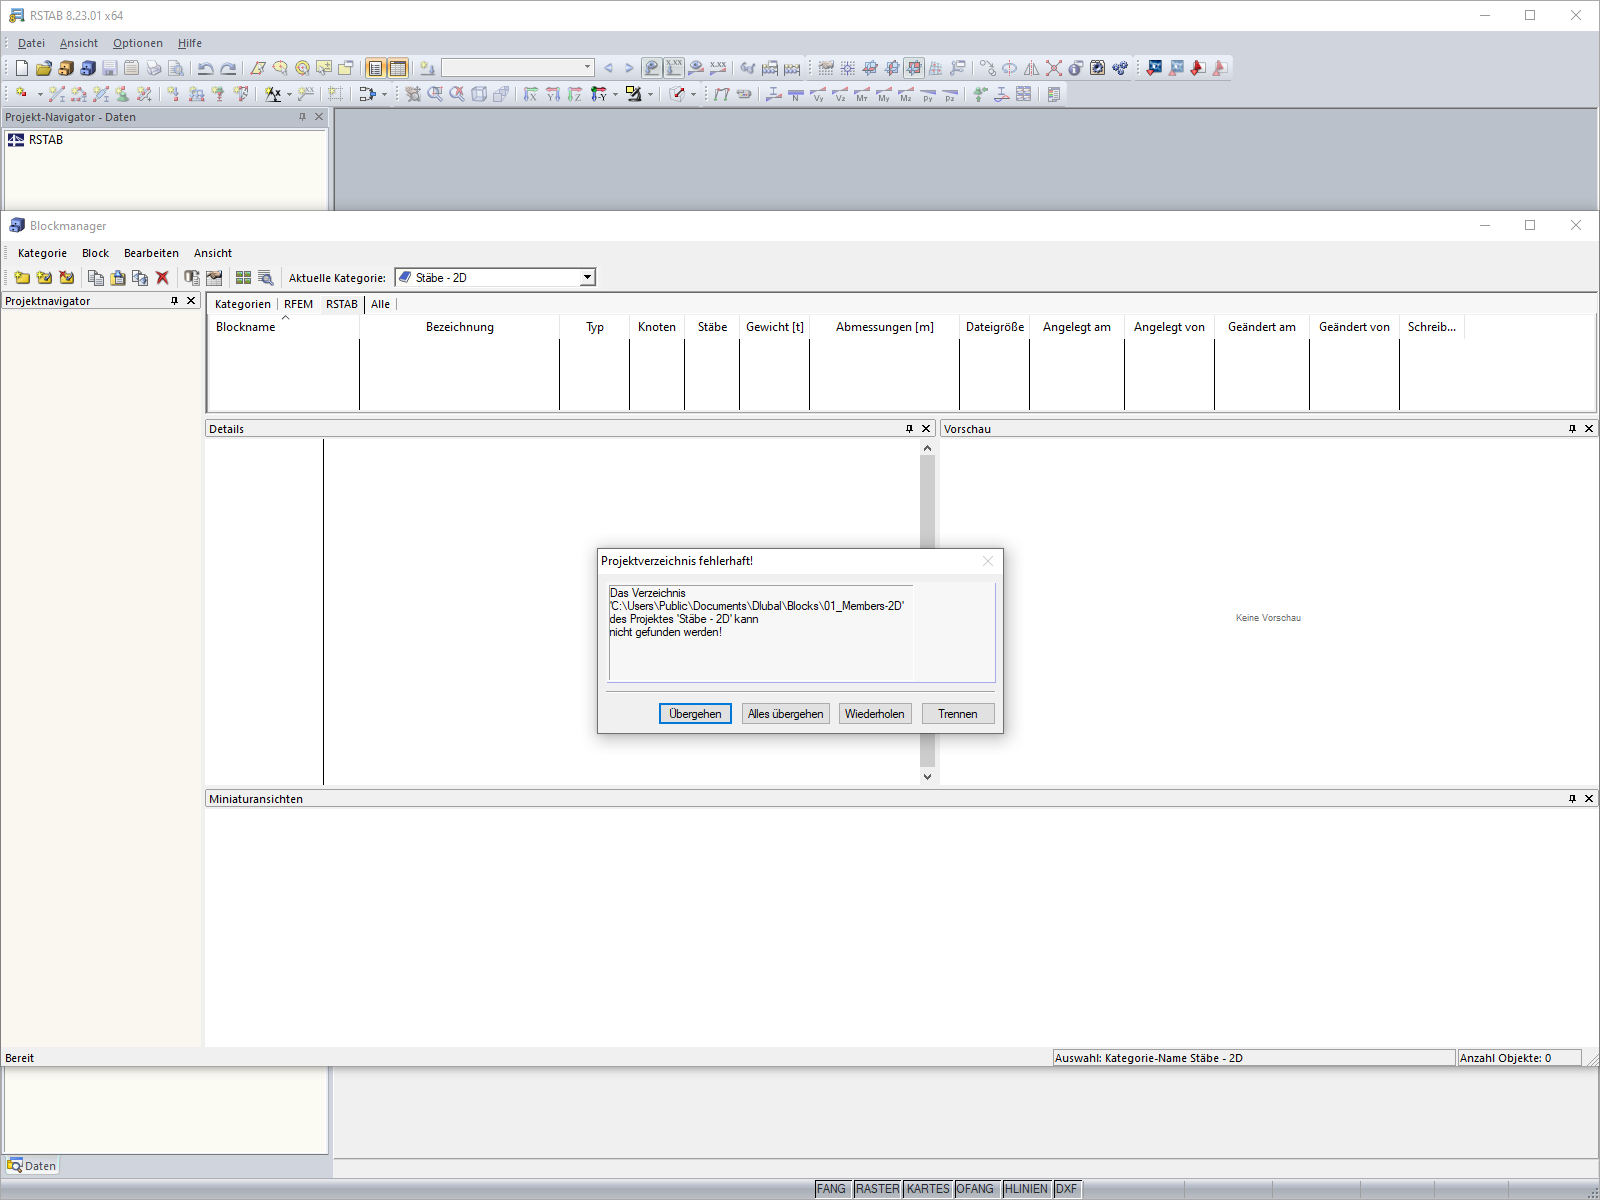Unpin the Vorschau panel

1573,428
